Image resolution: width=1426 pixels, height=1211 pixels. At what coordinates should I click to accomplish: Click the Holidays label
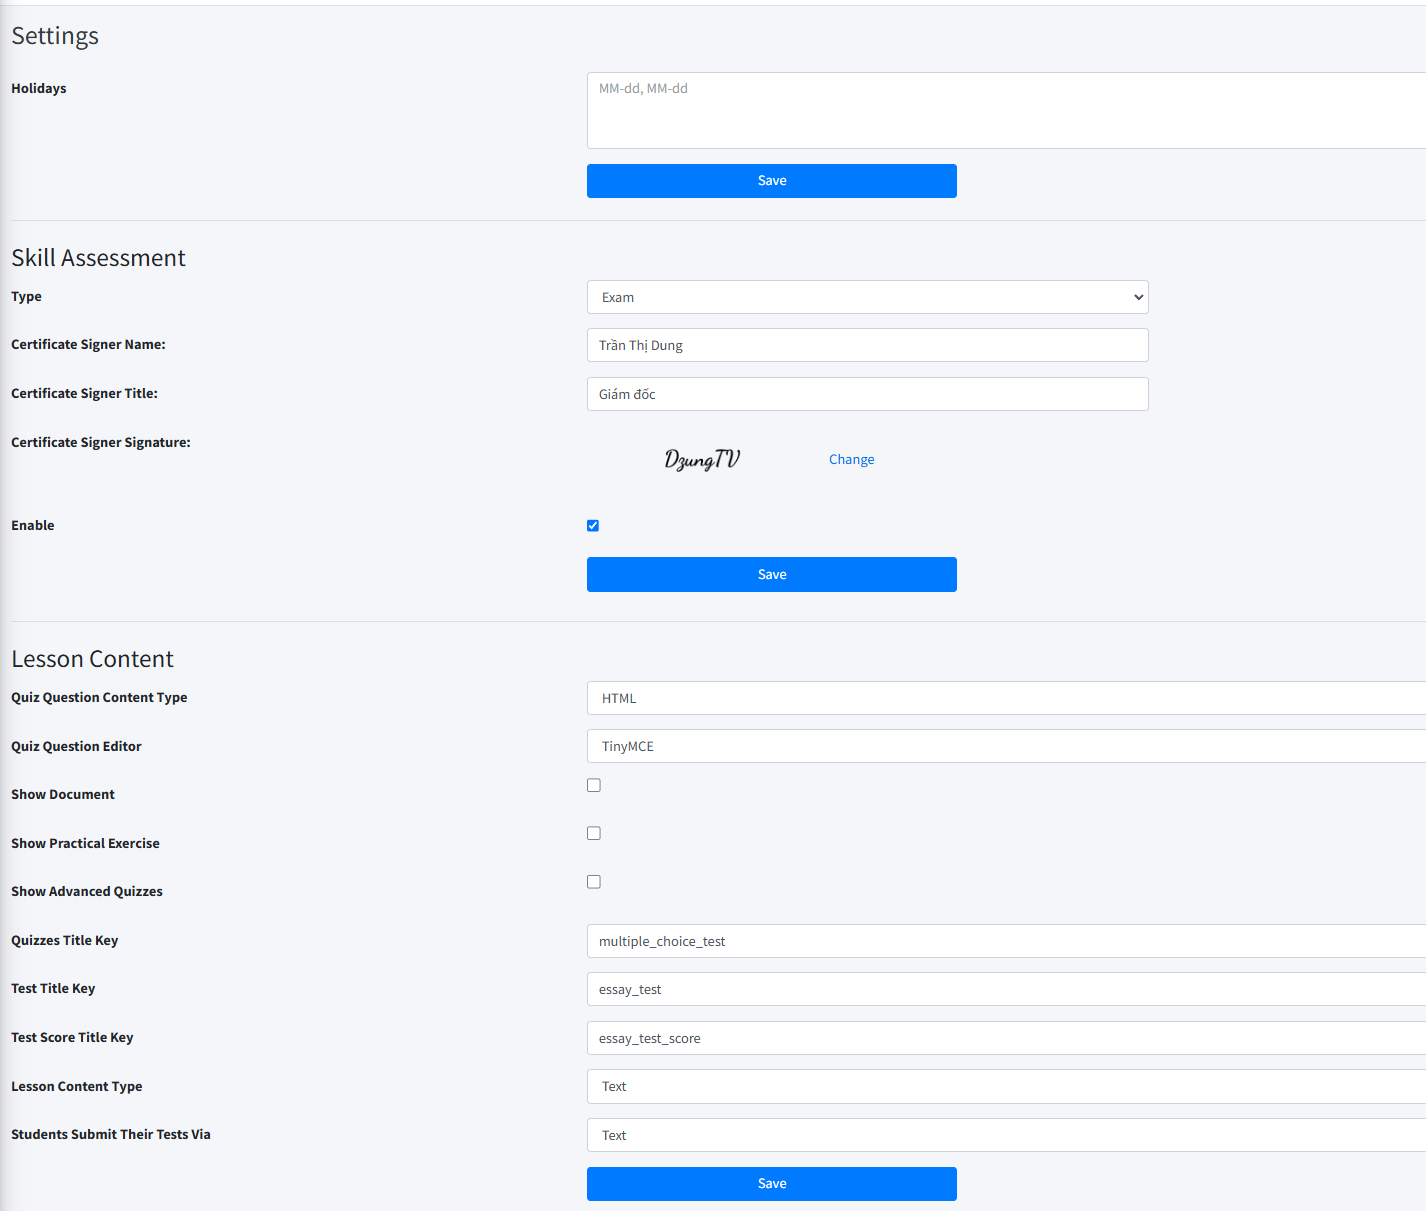pyautogui.click(x=39, y=88)
